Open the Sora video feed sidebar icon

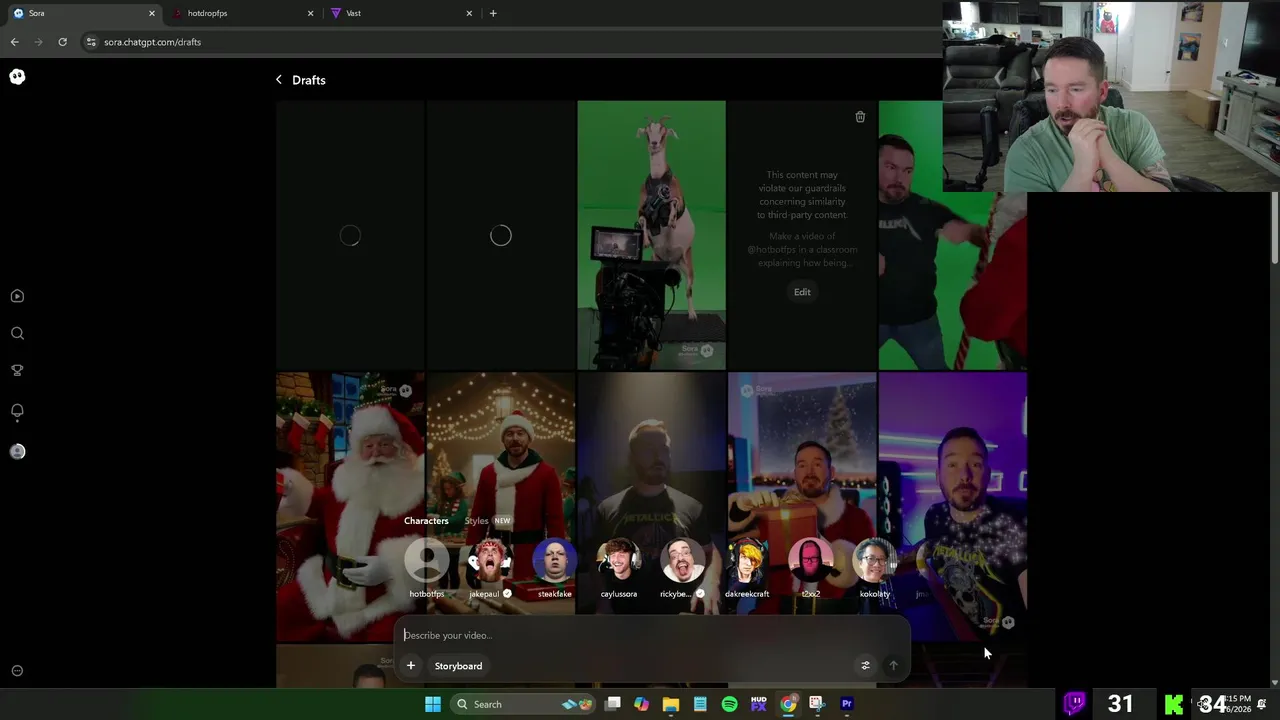coord(17,296)
